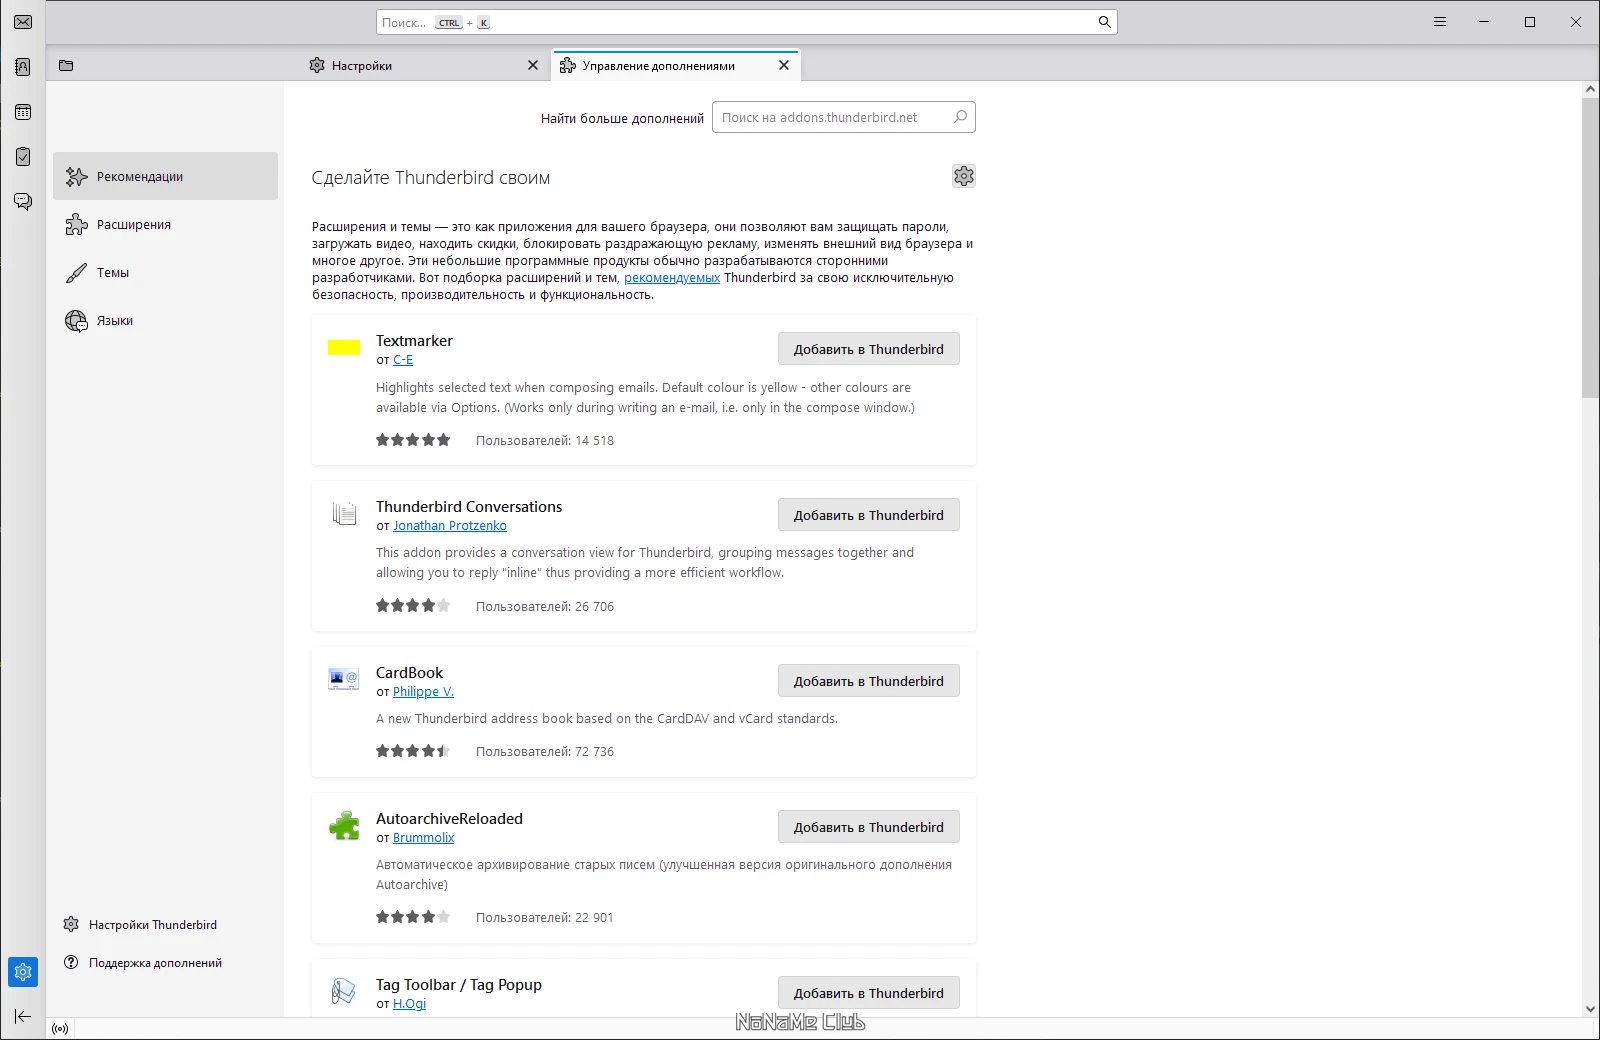Click the CardBook add-on icon
The height and width of the screenshot is (1040, 1600).
[x=344, y=680]
